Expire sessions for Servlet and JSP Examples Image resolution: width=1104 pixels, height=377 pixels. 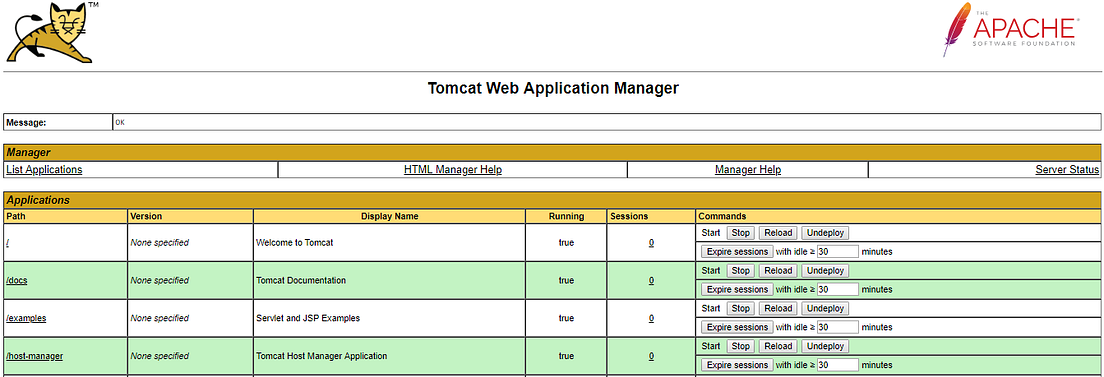[x=737, y=328]
